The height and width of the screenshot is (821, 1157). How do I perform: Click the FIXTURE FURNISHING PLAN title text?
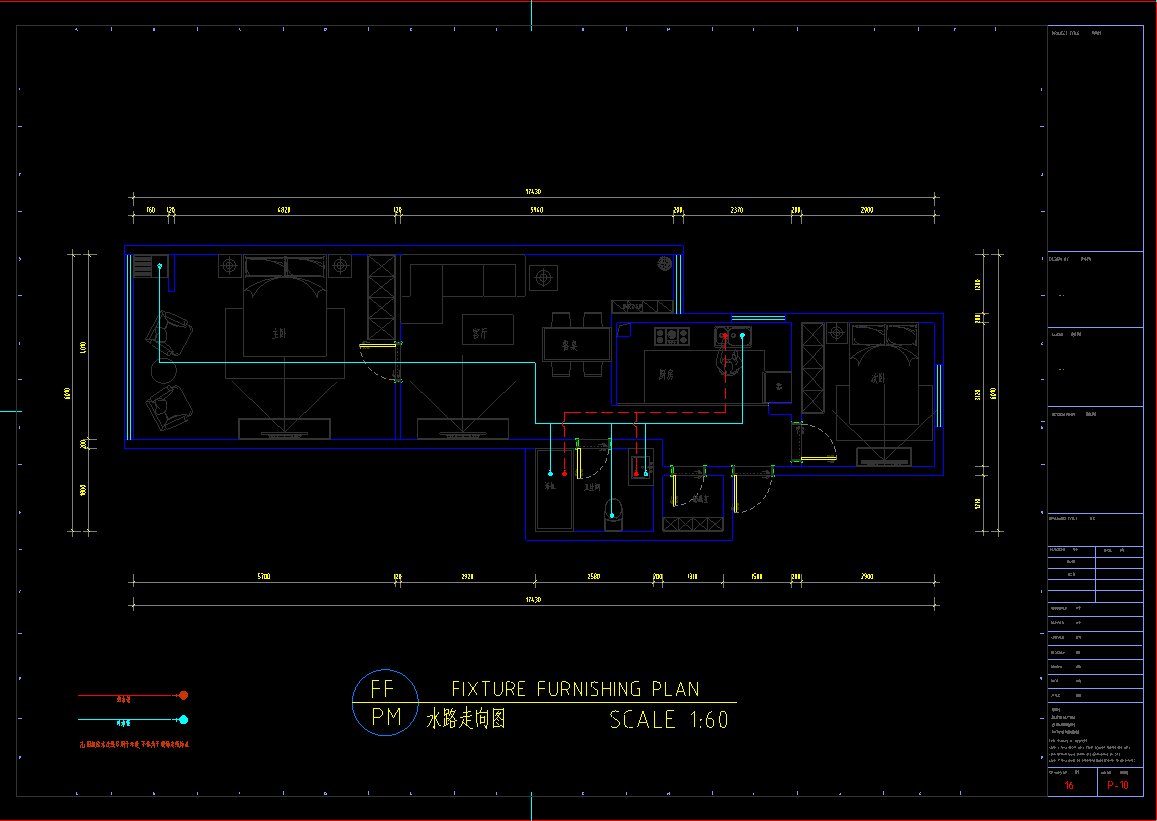tap(575, 689)
